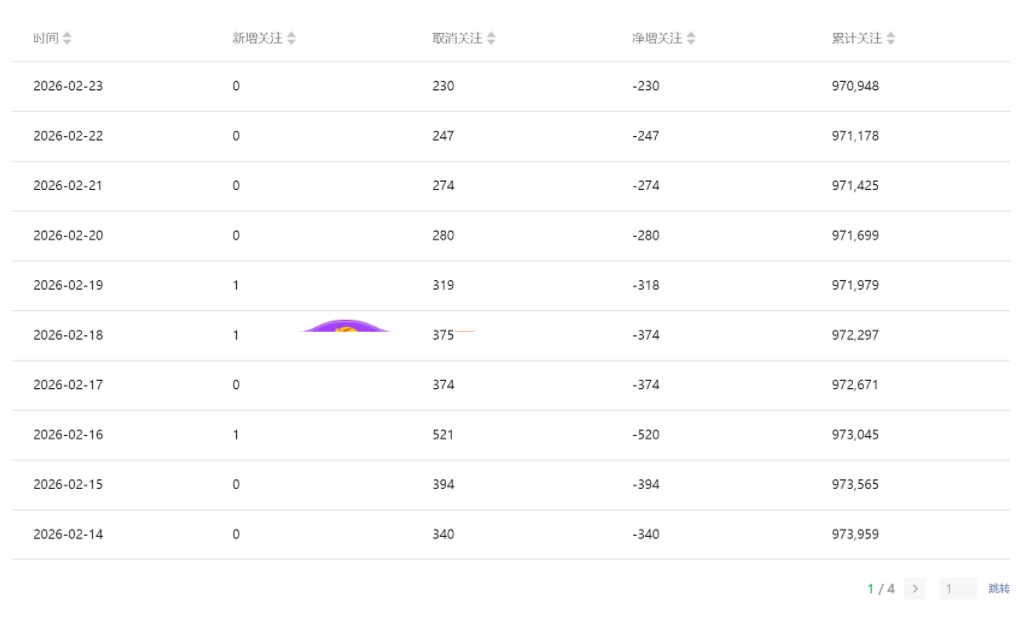Click the 跳转 jump link
Viewport: 1021px width, 626px height.
pos(998,589)
